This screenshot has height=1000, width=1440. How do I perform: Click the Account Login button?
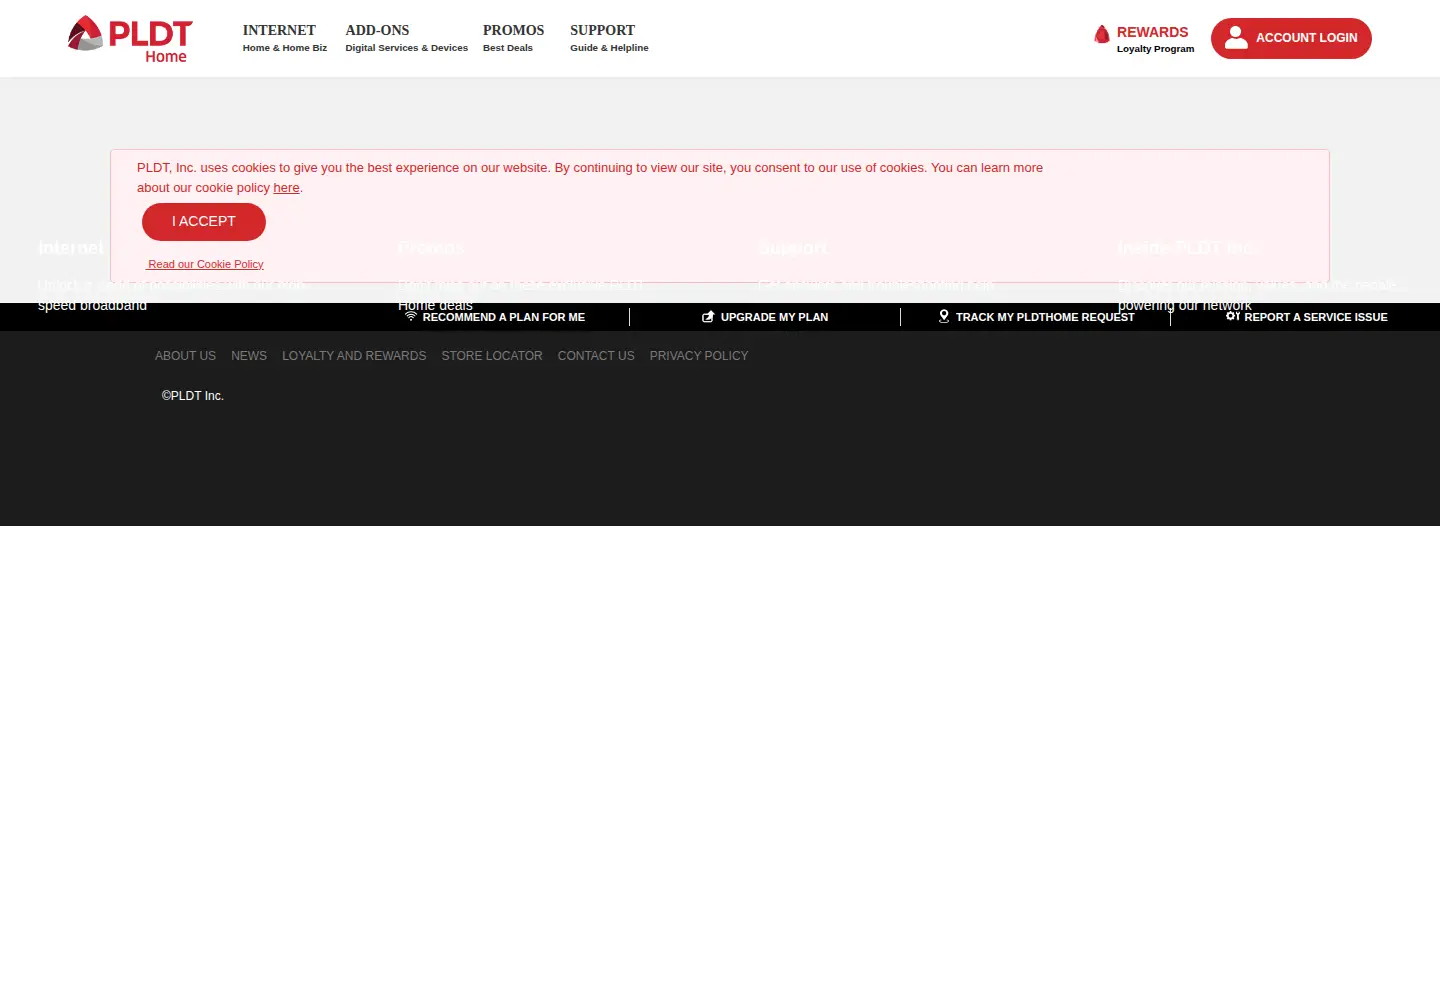pyautogui.click(x=1291, y=38)
